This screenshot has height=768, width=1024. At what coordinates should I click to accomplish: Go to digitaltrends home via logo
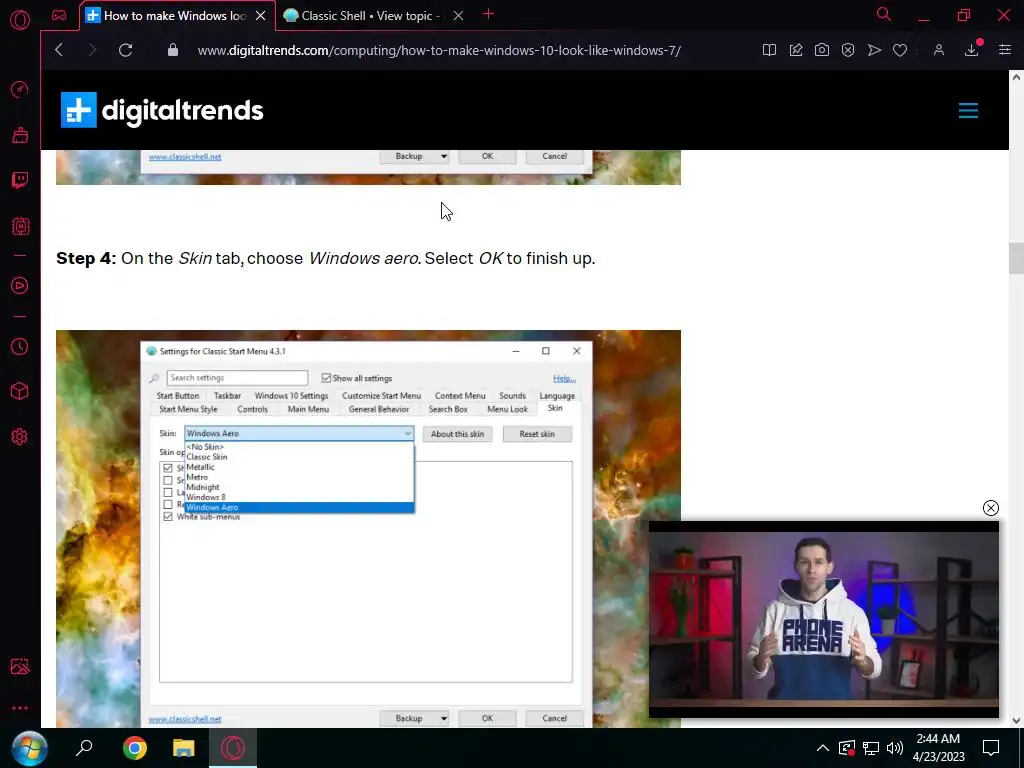pos(162,110)
